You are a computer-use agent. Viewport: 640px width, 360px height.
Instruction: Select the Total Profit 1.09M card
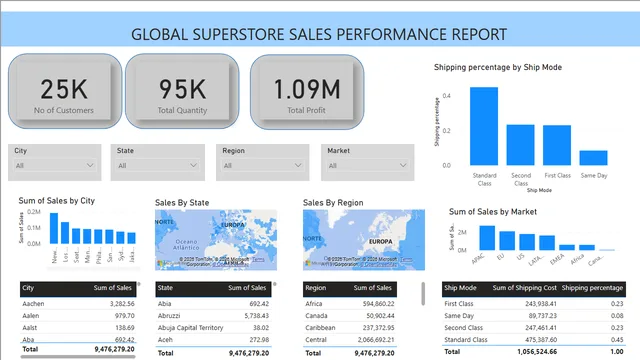(307, 92)
